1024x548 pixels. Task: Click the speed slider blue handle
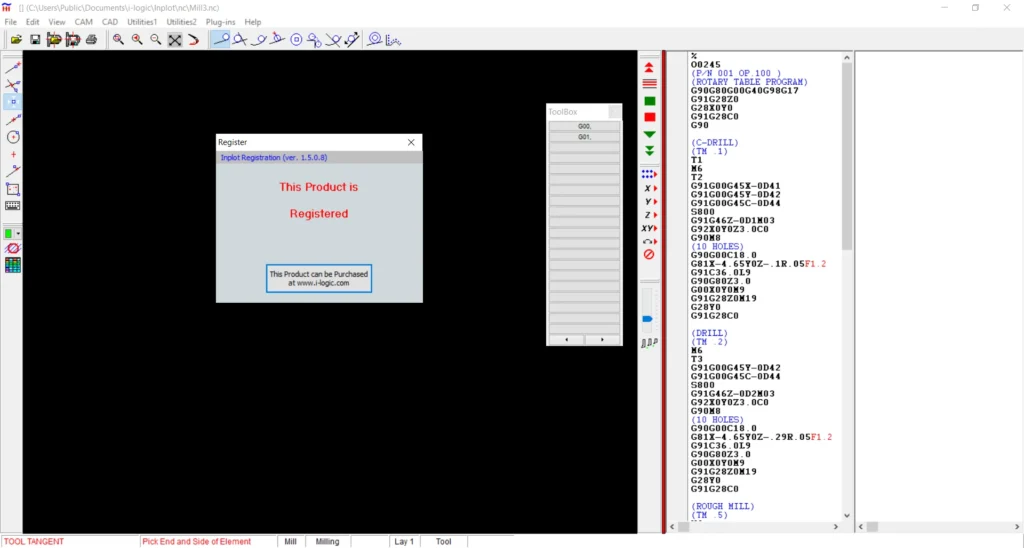647,319
